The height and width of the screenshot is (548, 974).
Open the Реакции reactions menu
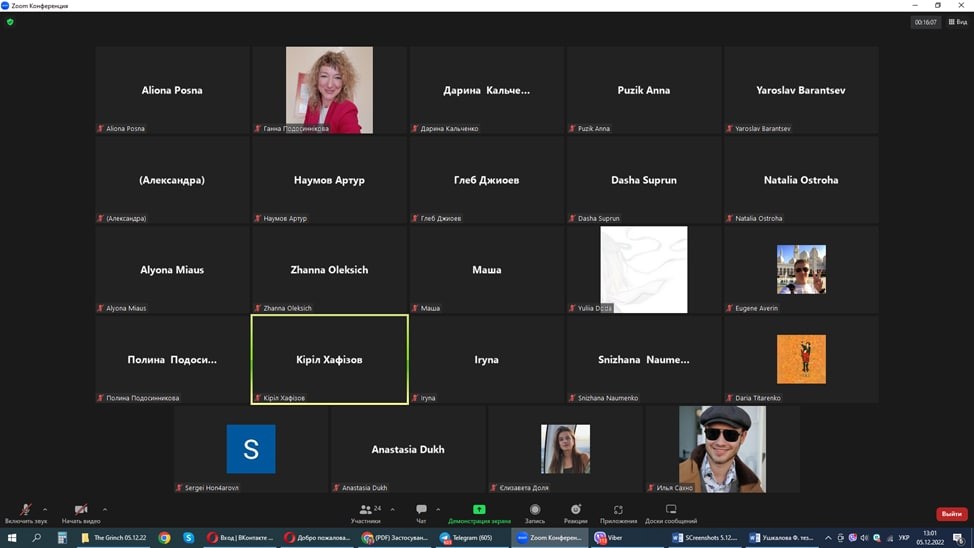click(576, 512)
